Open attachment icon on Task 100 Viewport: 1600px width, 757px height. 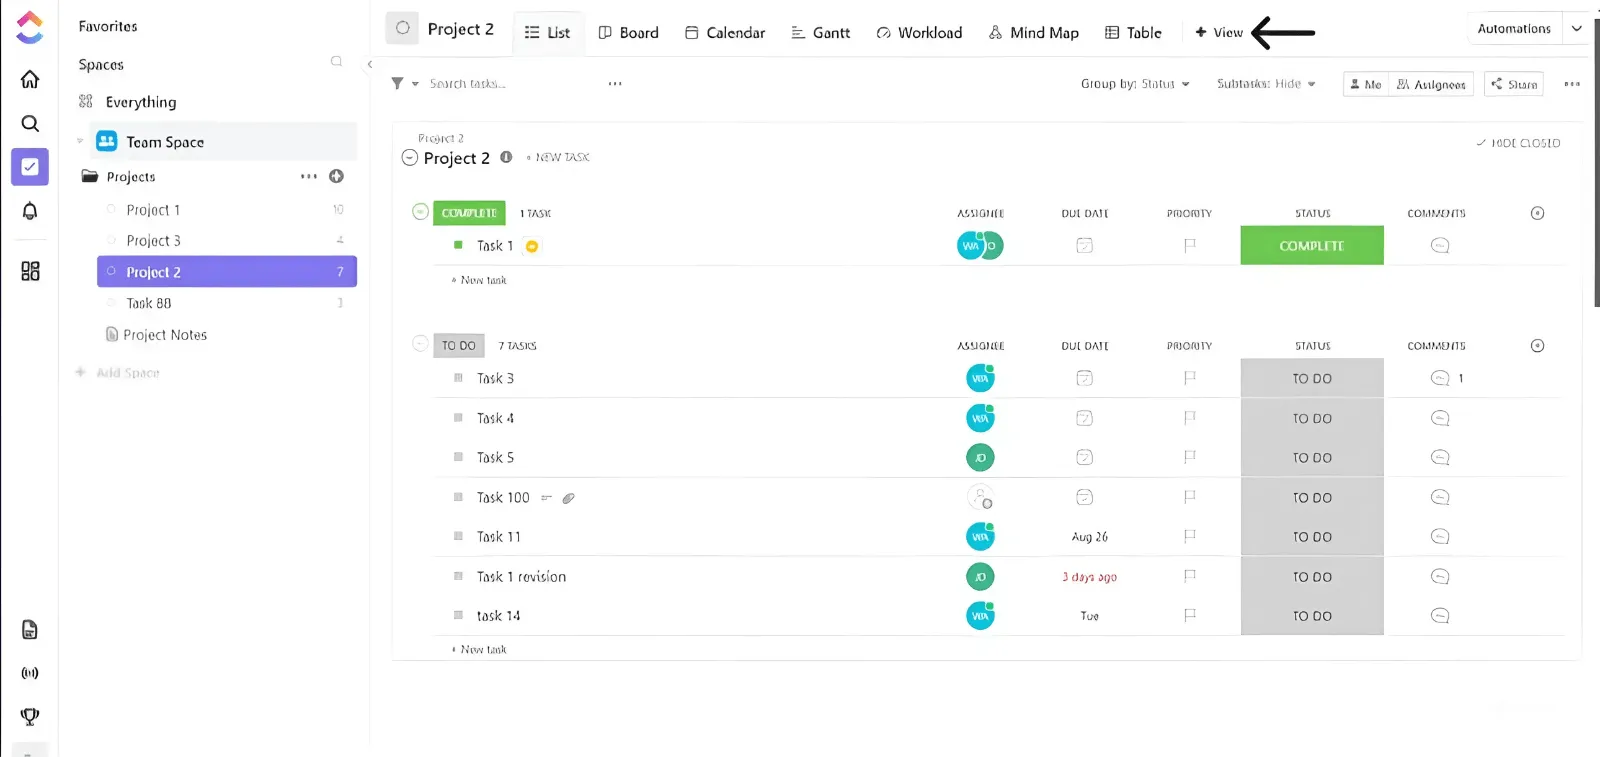pyautogui.click(x=568, y=498)
